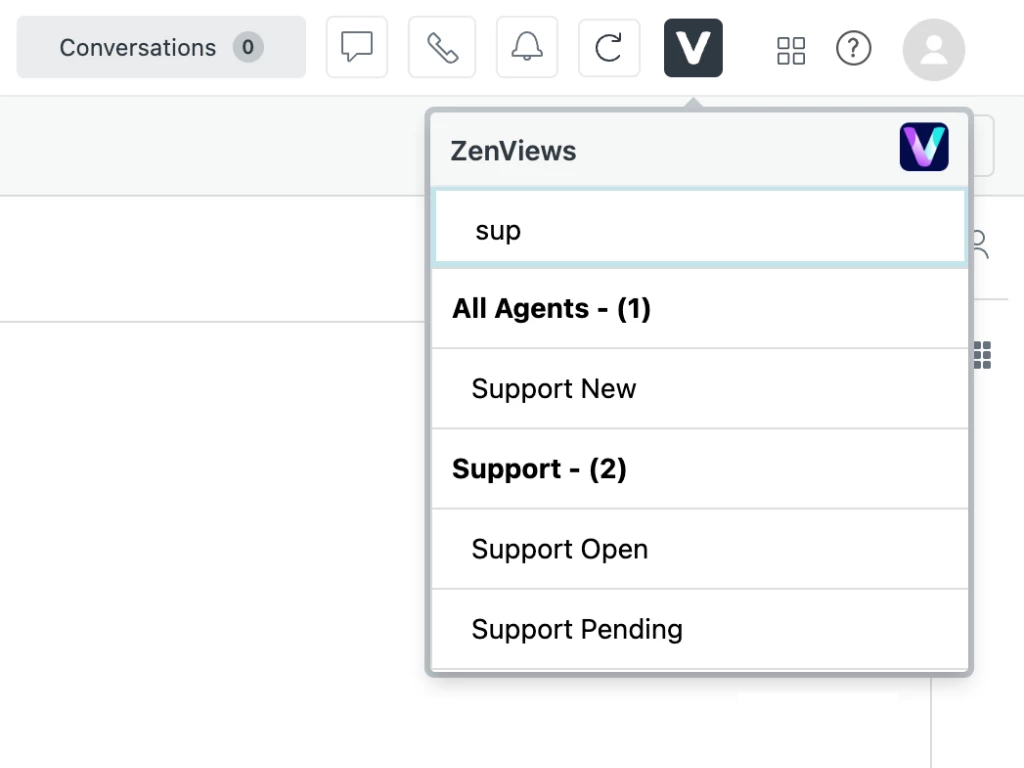Click the ZenViews title in popup header
Screen dimensions: 1024x768
tap(513, 151)
